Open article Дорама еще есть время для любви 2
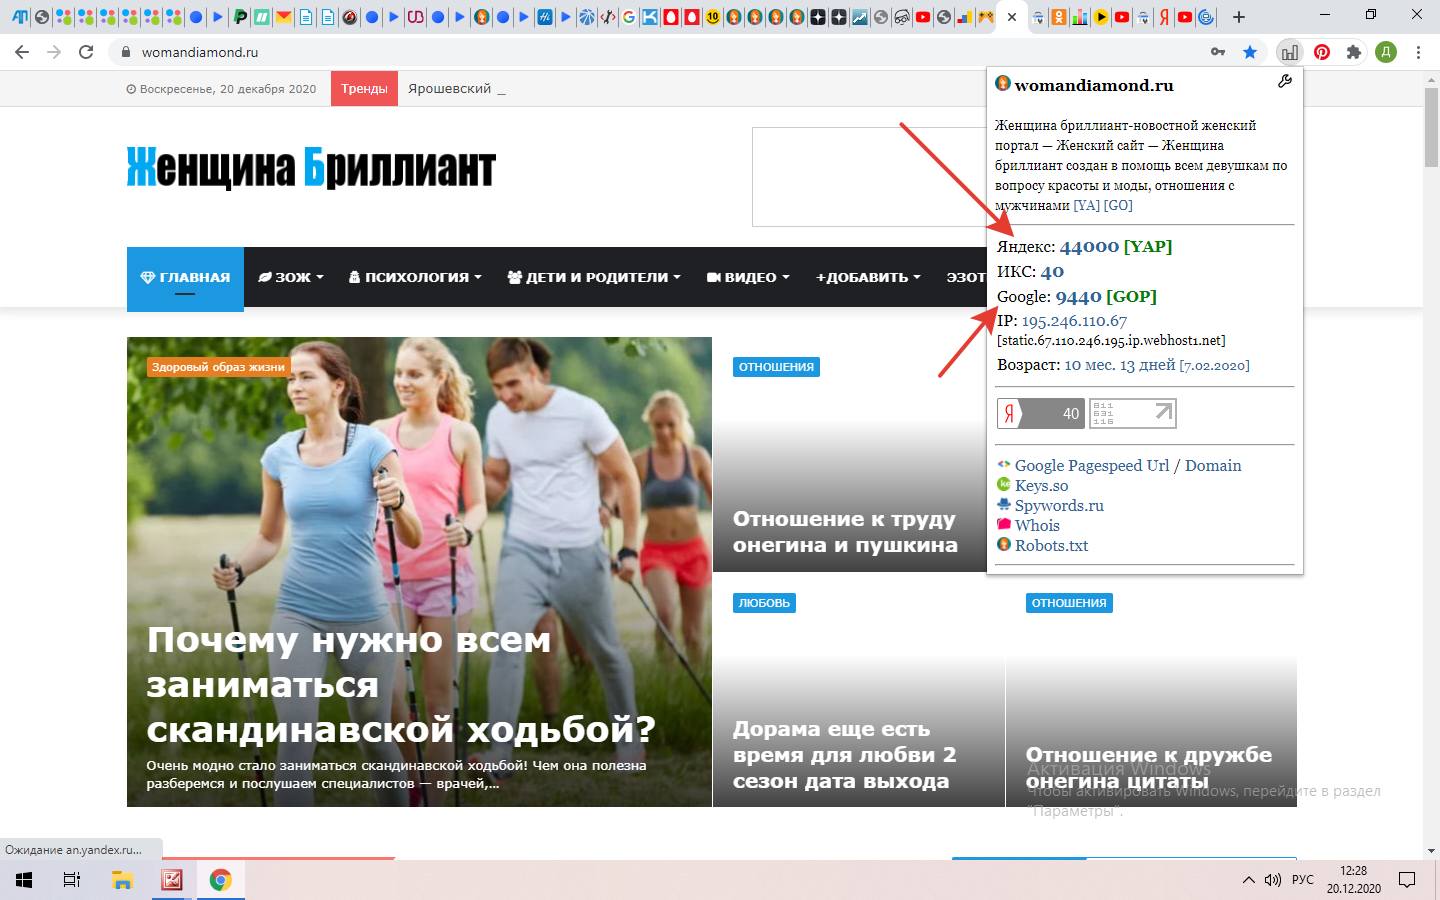 [x=844, y=755]
